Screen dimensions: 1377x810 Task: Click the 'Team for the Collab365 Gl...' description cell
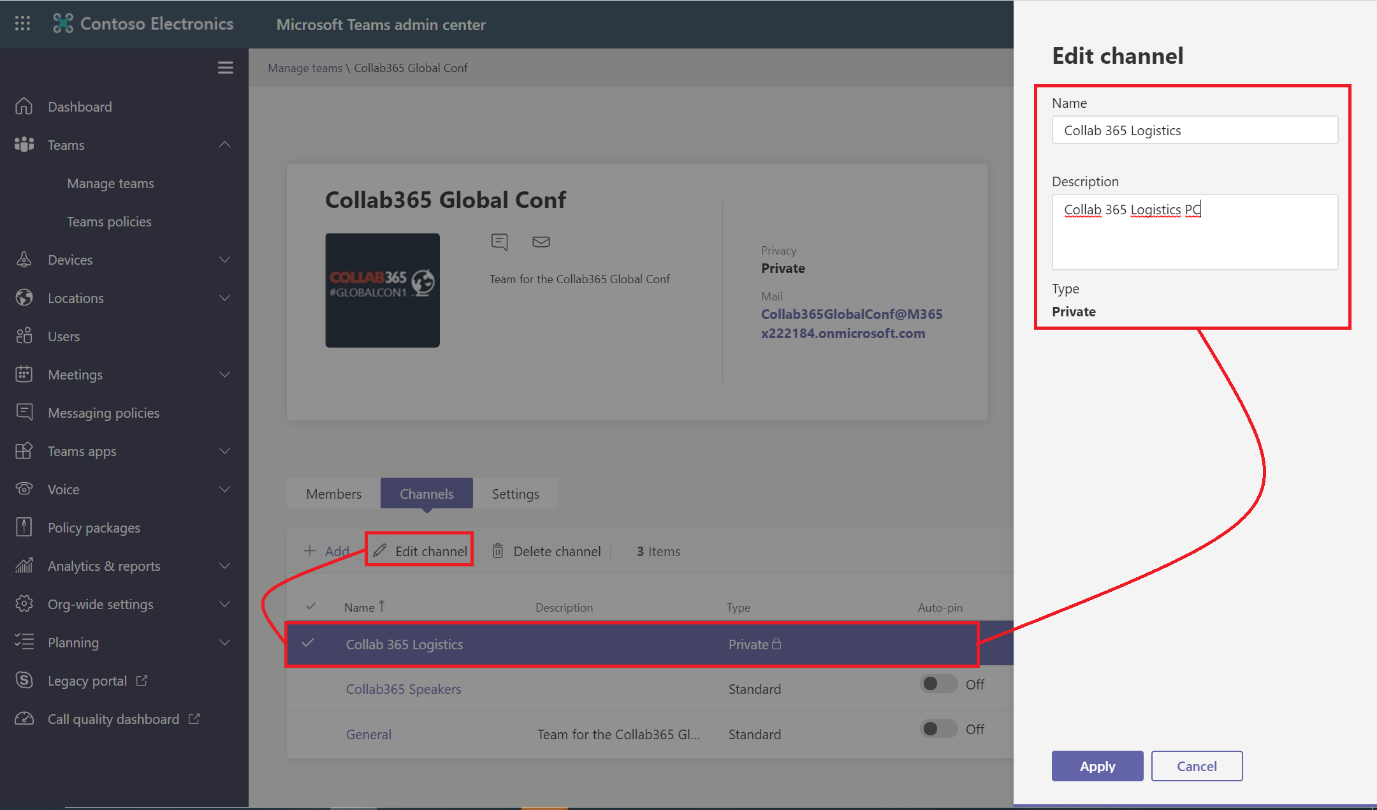point(618,734)
